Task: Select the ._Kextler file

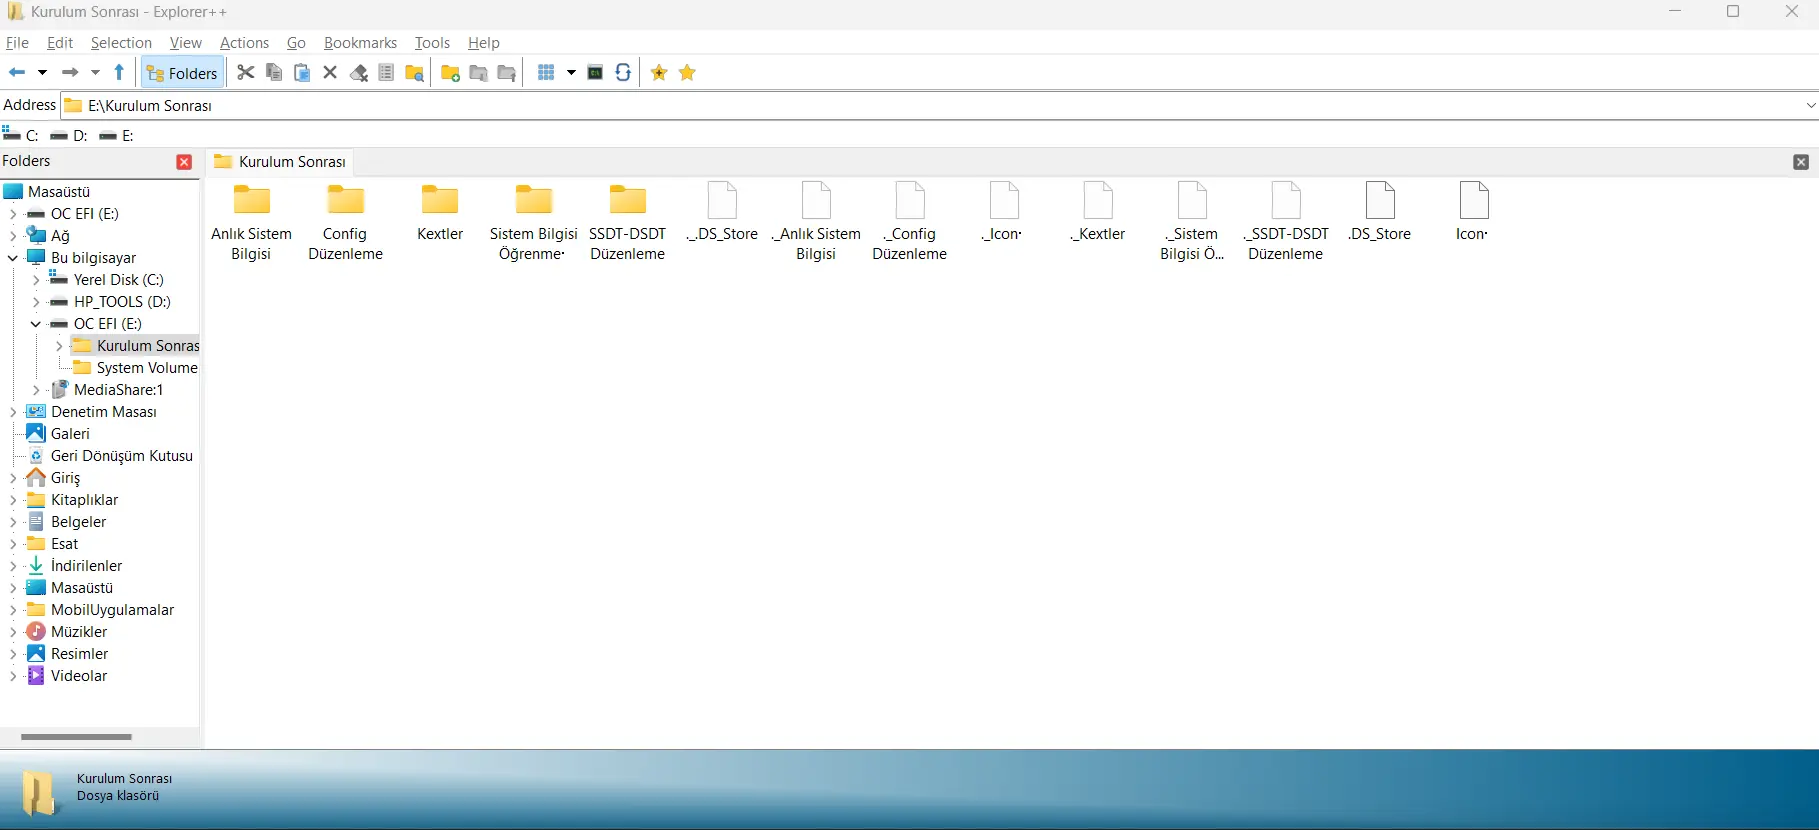Action: pos(1098,212)
